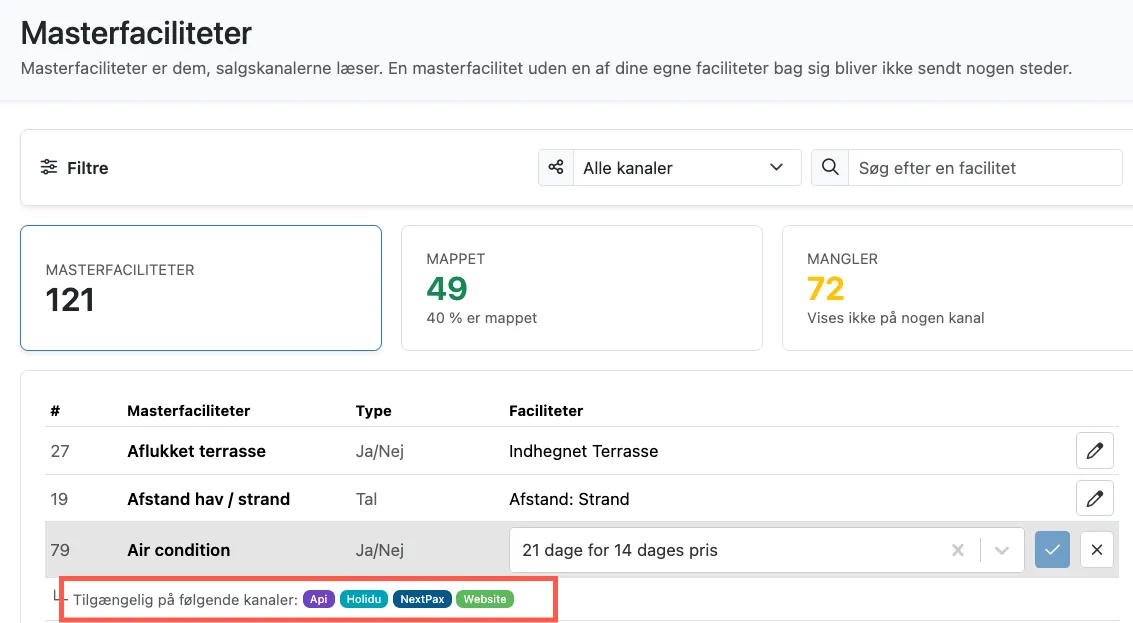Click the 40 % er mappet text
Image resolution: width=1133 pixels, height=623 pixels.
pyautogui.click(x=482, y=318)
